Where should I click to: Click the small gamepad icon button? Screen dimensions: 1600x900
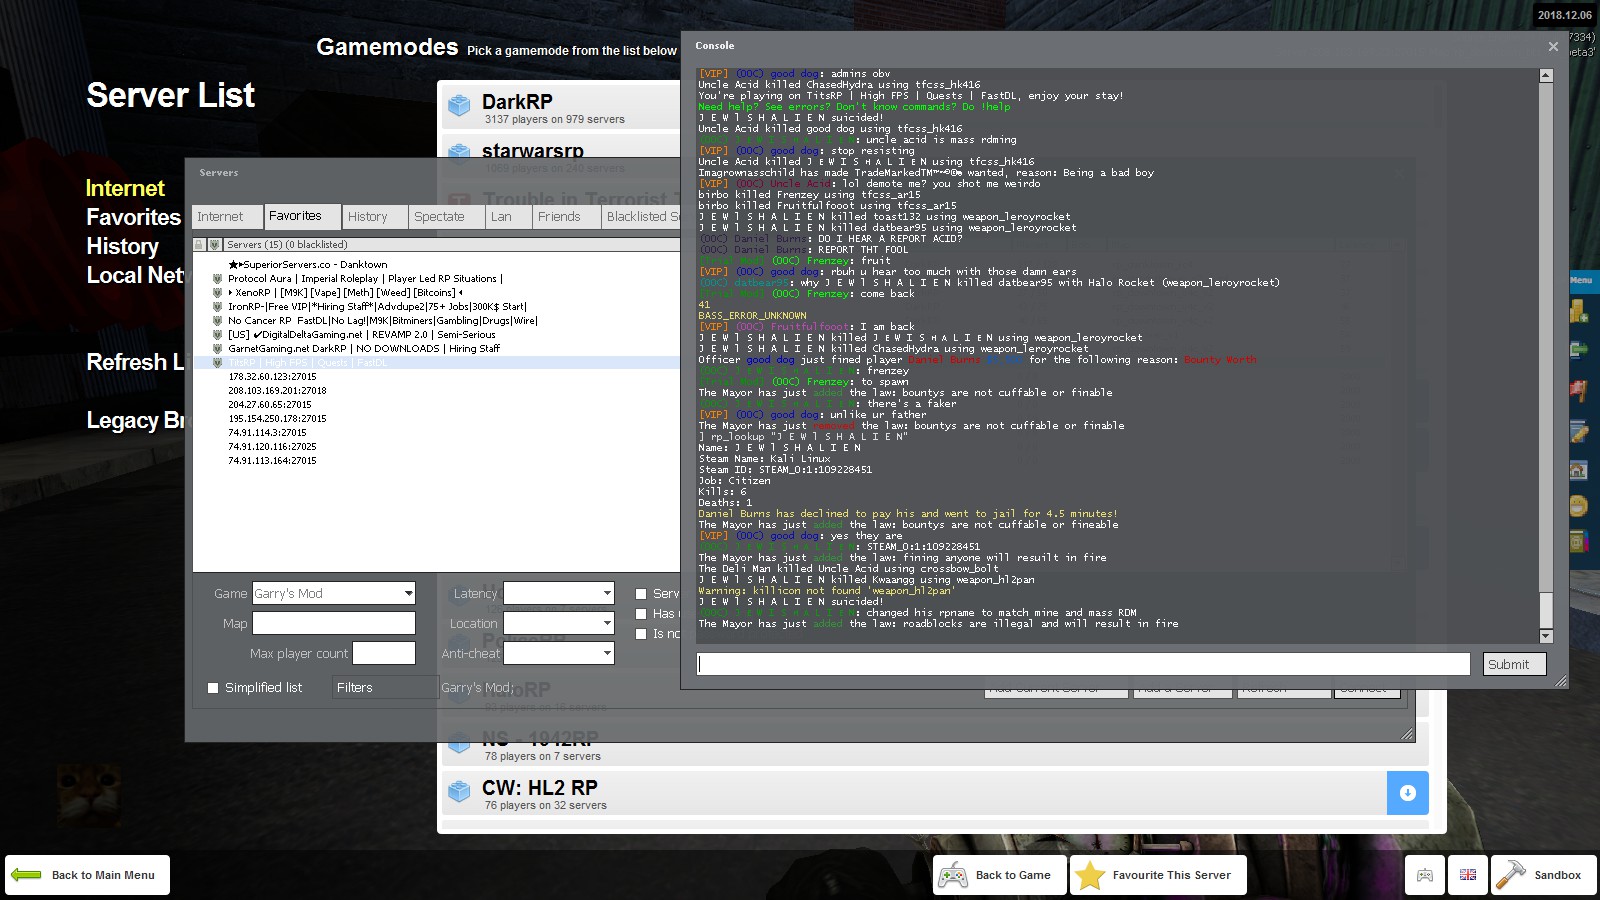[1425, 875]
